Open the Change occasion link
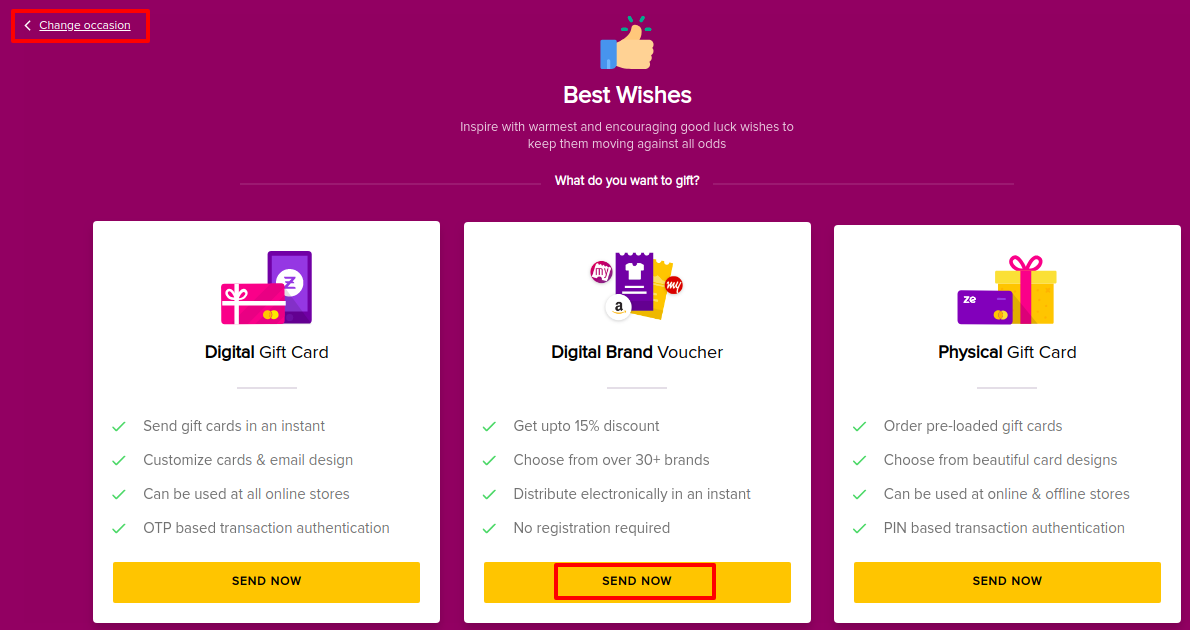The image size is (1190, 630). pyautogui.click(x=85, y=25)
